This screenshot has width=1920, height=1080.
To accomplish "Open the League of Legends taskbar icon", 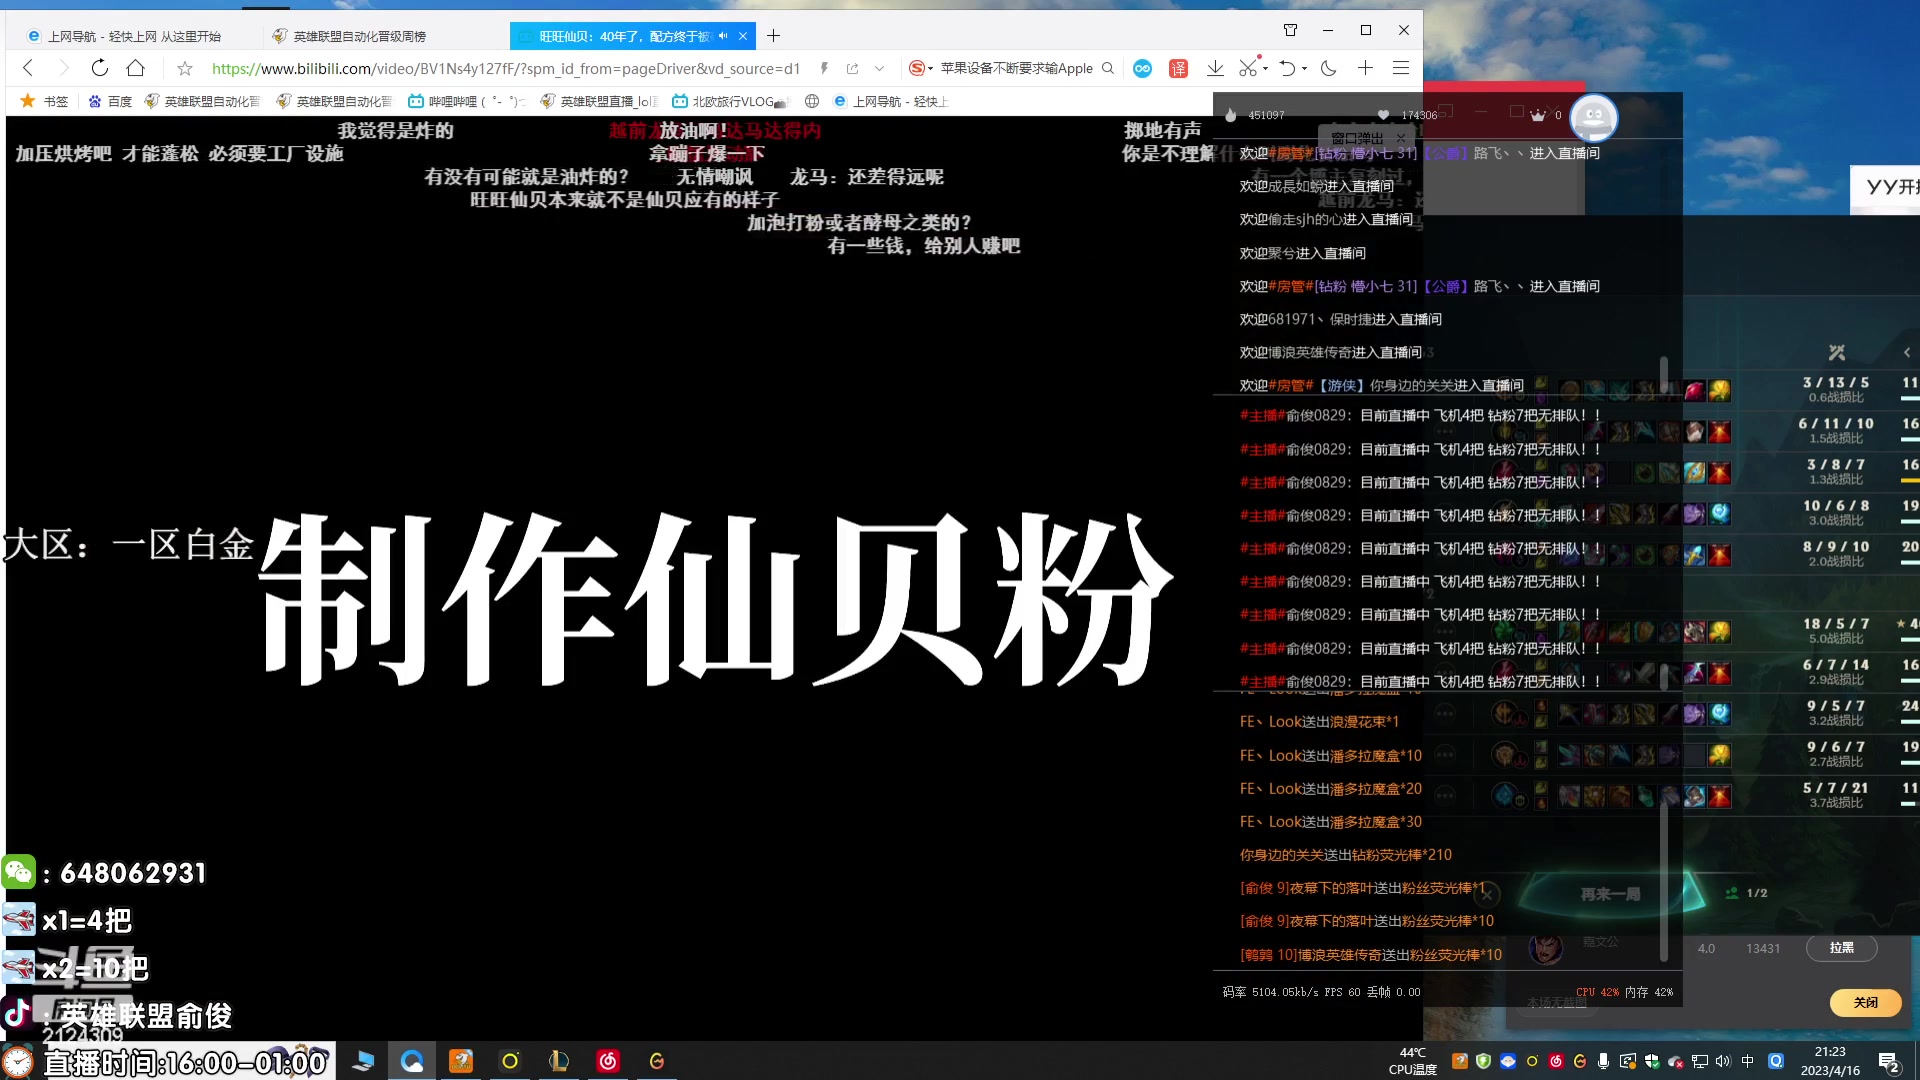I will (x=559, y=1061).
